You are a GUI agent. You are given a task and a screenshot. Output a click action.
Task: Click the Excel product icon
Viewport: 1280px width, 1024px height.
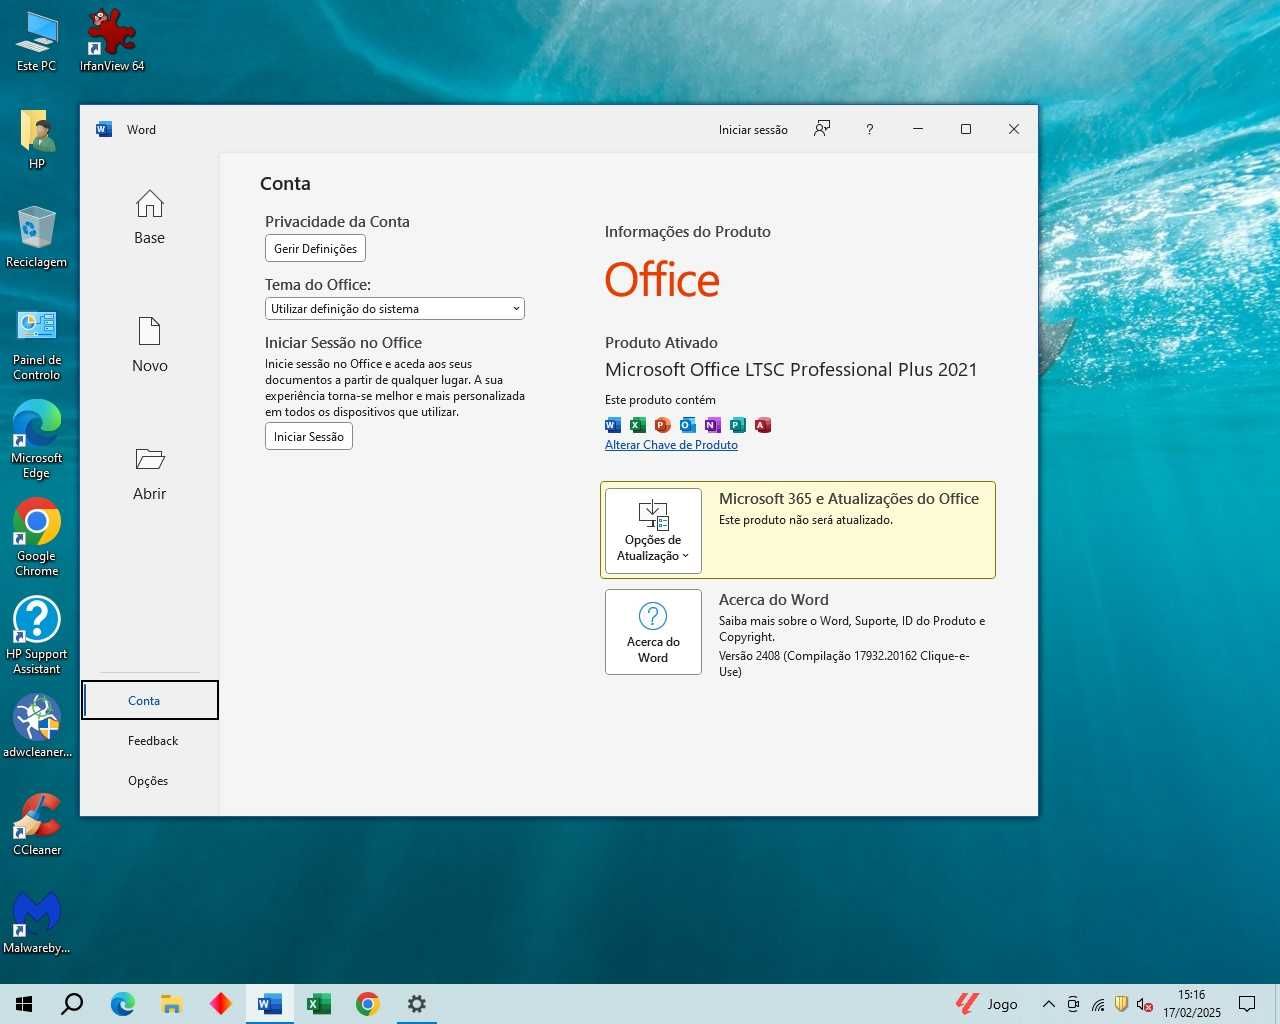[x=638, y=425]
